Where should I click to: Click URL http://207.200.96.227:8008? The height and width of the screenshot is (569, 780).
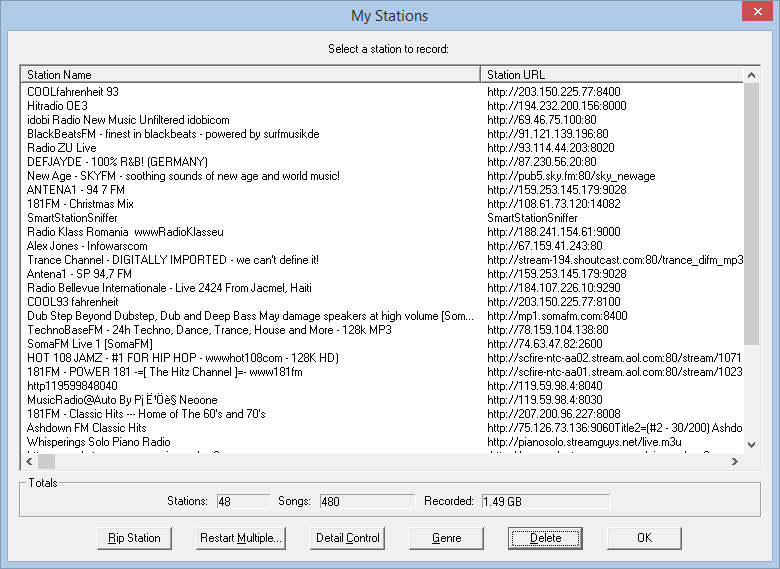(554, 414)
